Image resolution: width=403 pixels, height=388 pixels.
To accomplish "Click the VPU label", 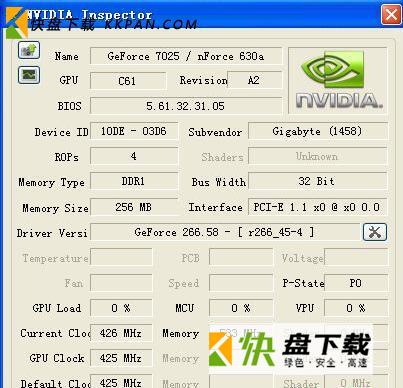I will pyautogui.click(x=305, y=308).
